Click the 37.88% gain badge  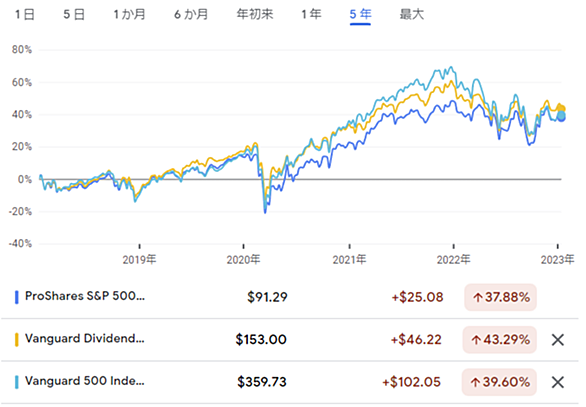pyautogui.click(x=500, y=297)
